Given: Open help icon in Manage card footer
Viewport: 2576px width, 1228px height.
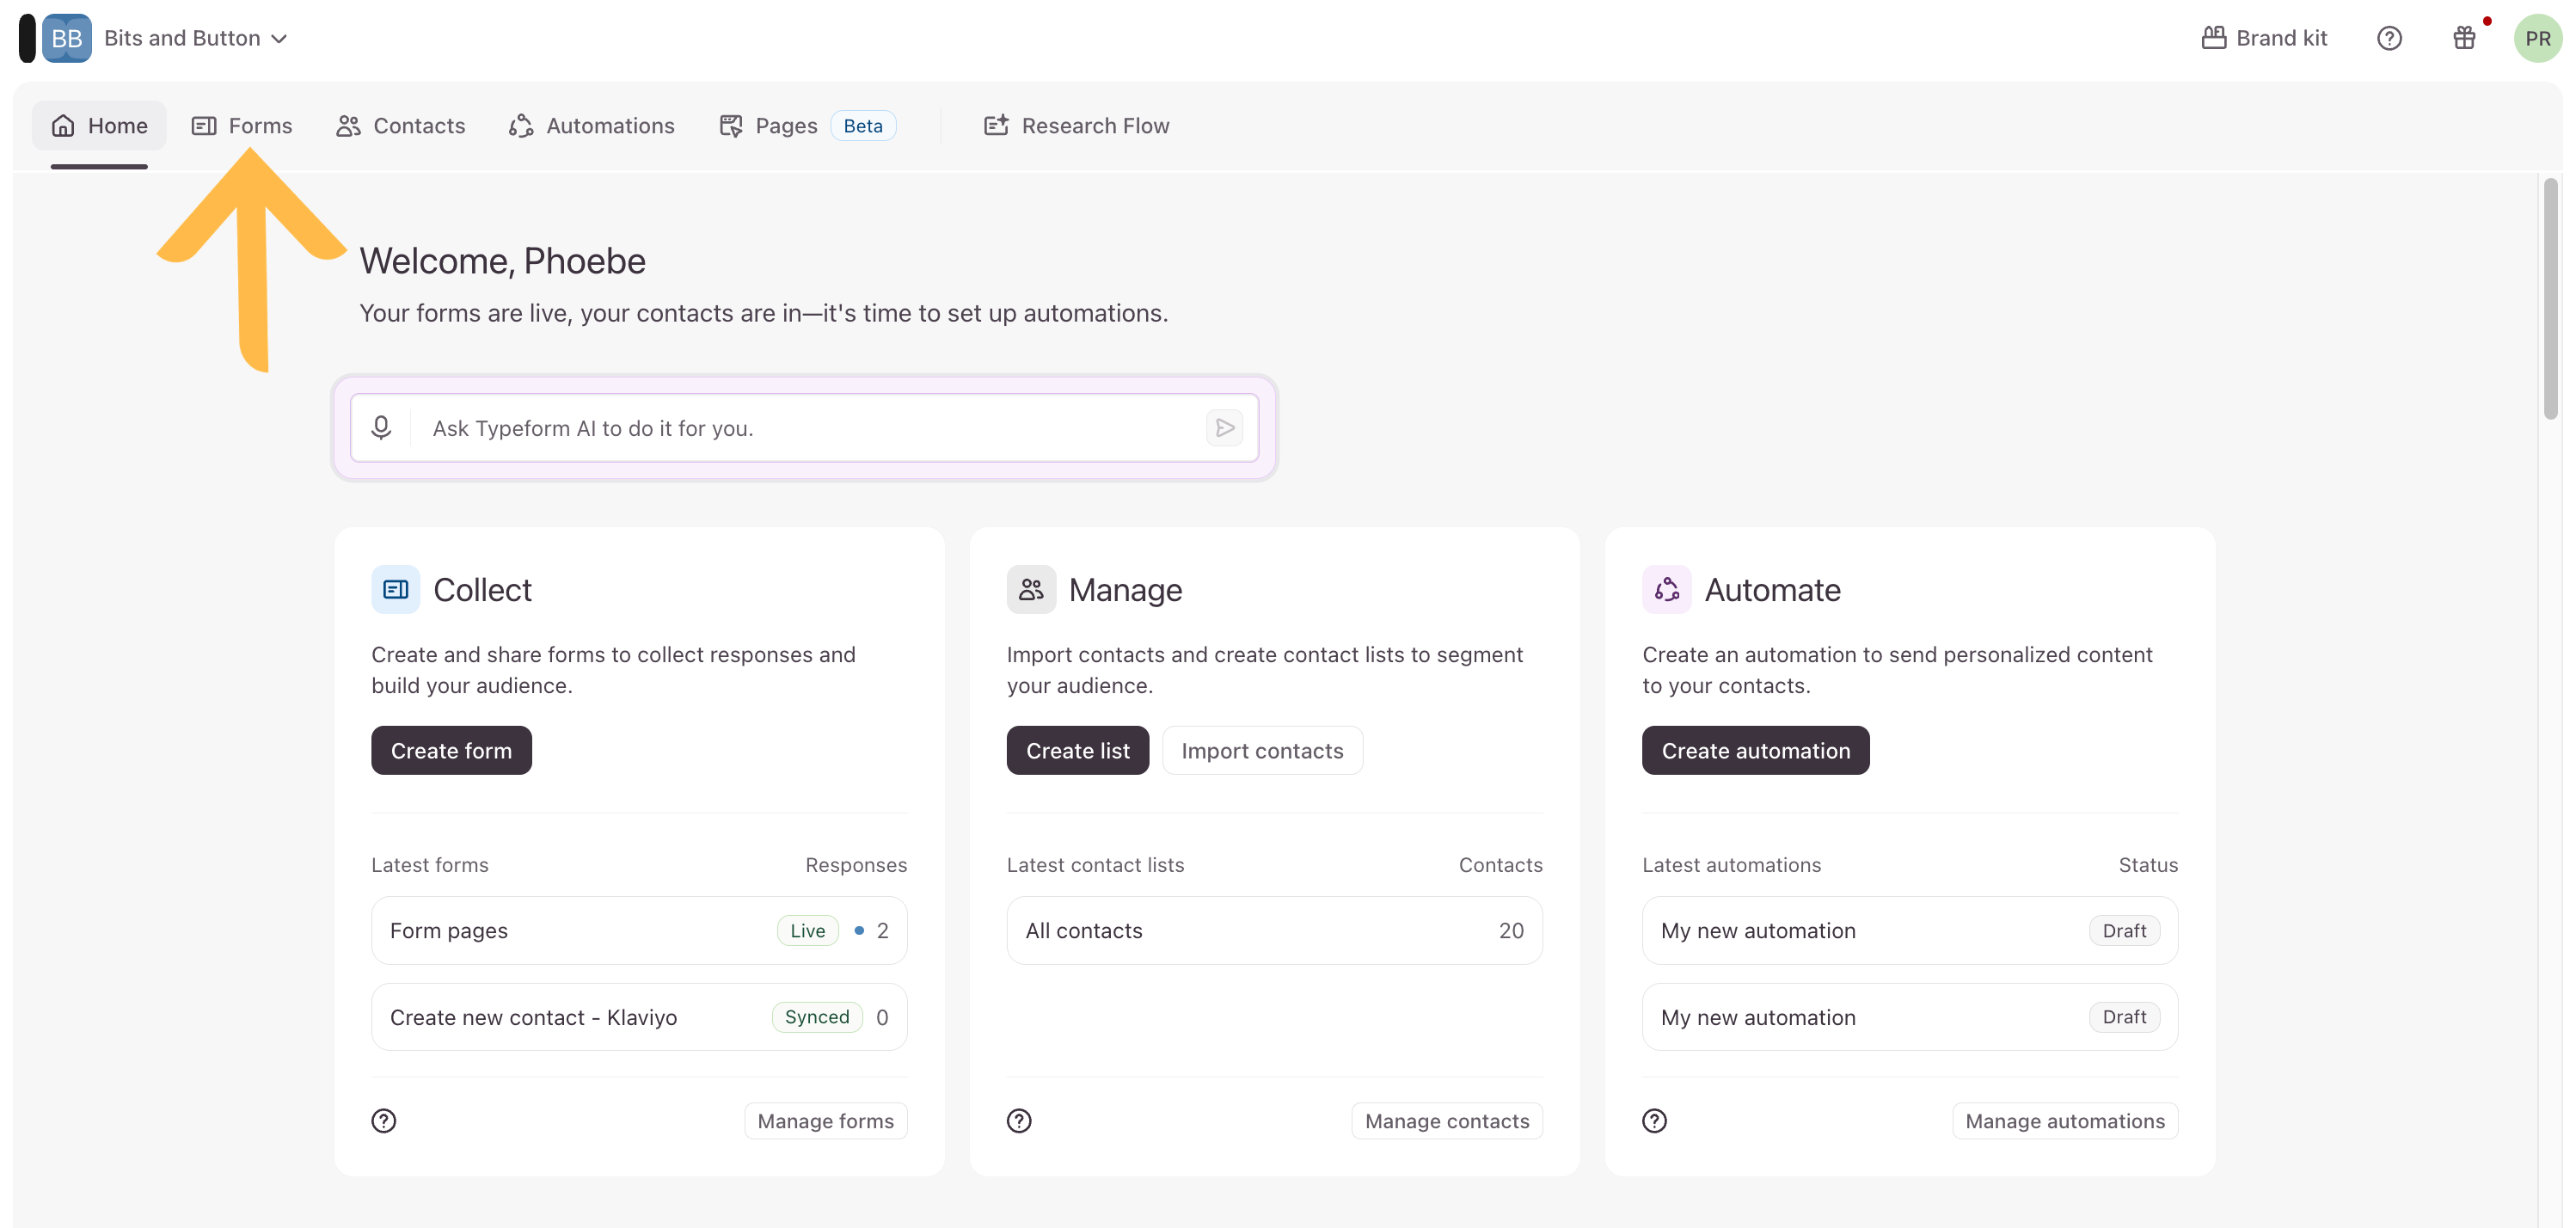Looking at the screenshot, I should tap(1019, 1121).
